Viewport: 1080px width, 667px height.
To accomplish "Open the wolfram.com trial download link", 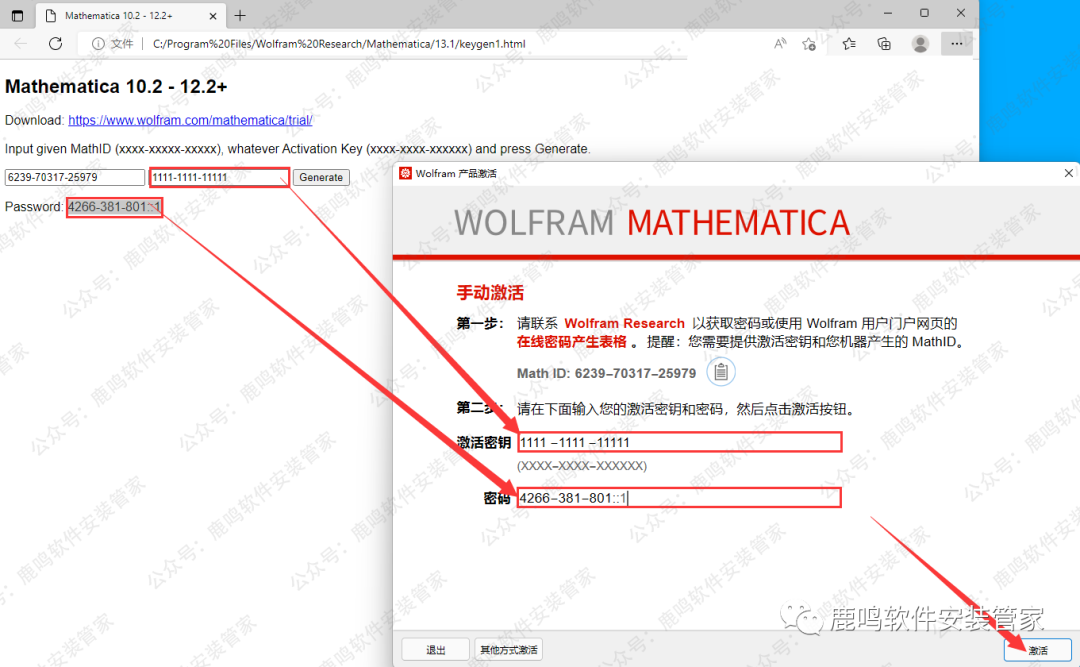I will pos(190,120).
